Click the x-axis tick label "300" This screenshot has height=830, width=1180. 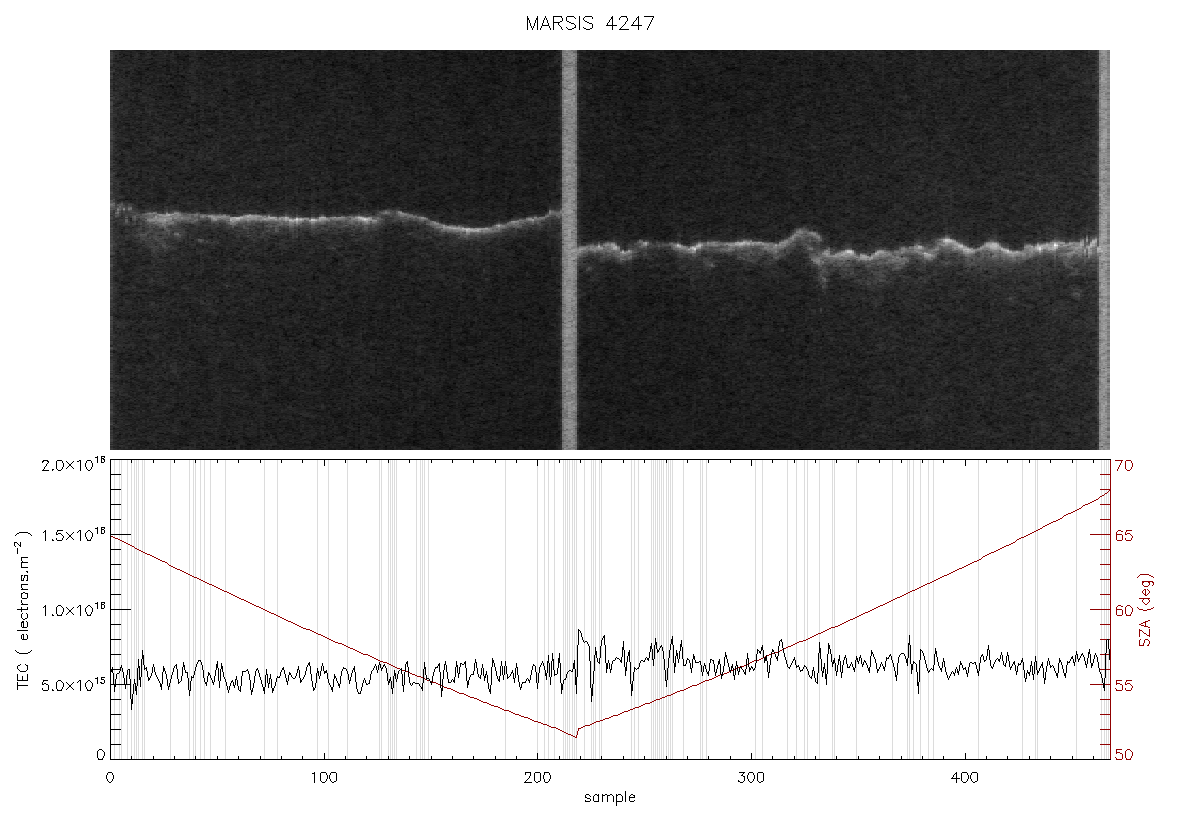(x=751, y=777)
